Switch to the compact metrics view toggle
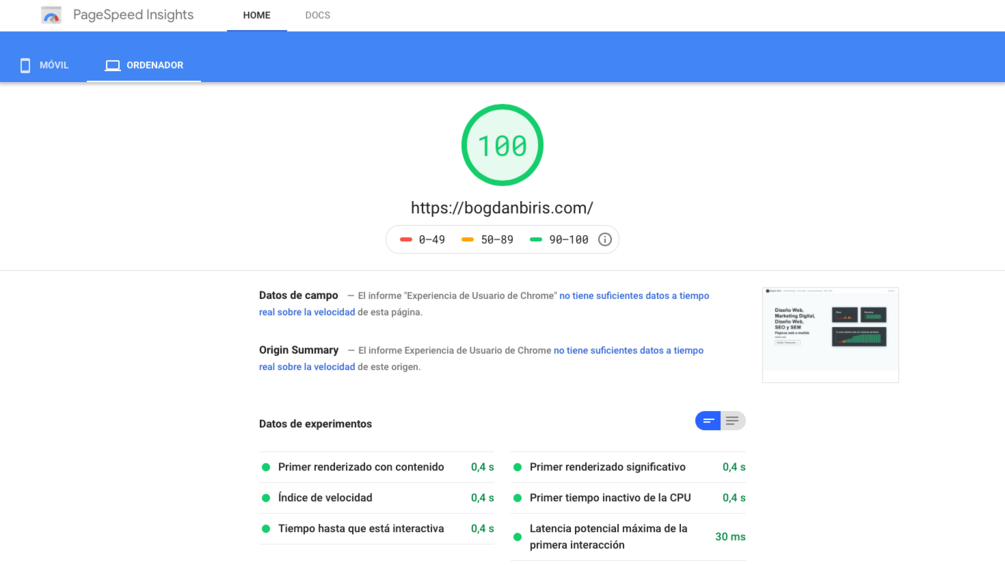 pyautogui.click(x=708, y=421)
